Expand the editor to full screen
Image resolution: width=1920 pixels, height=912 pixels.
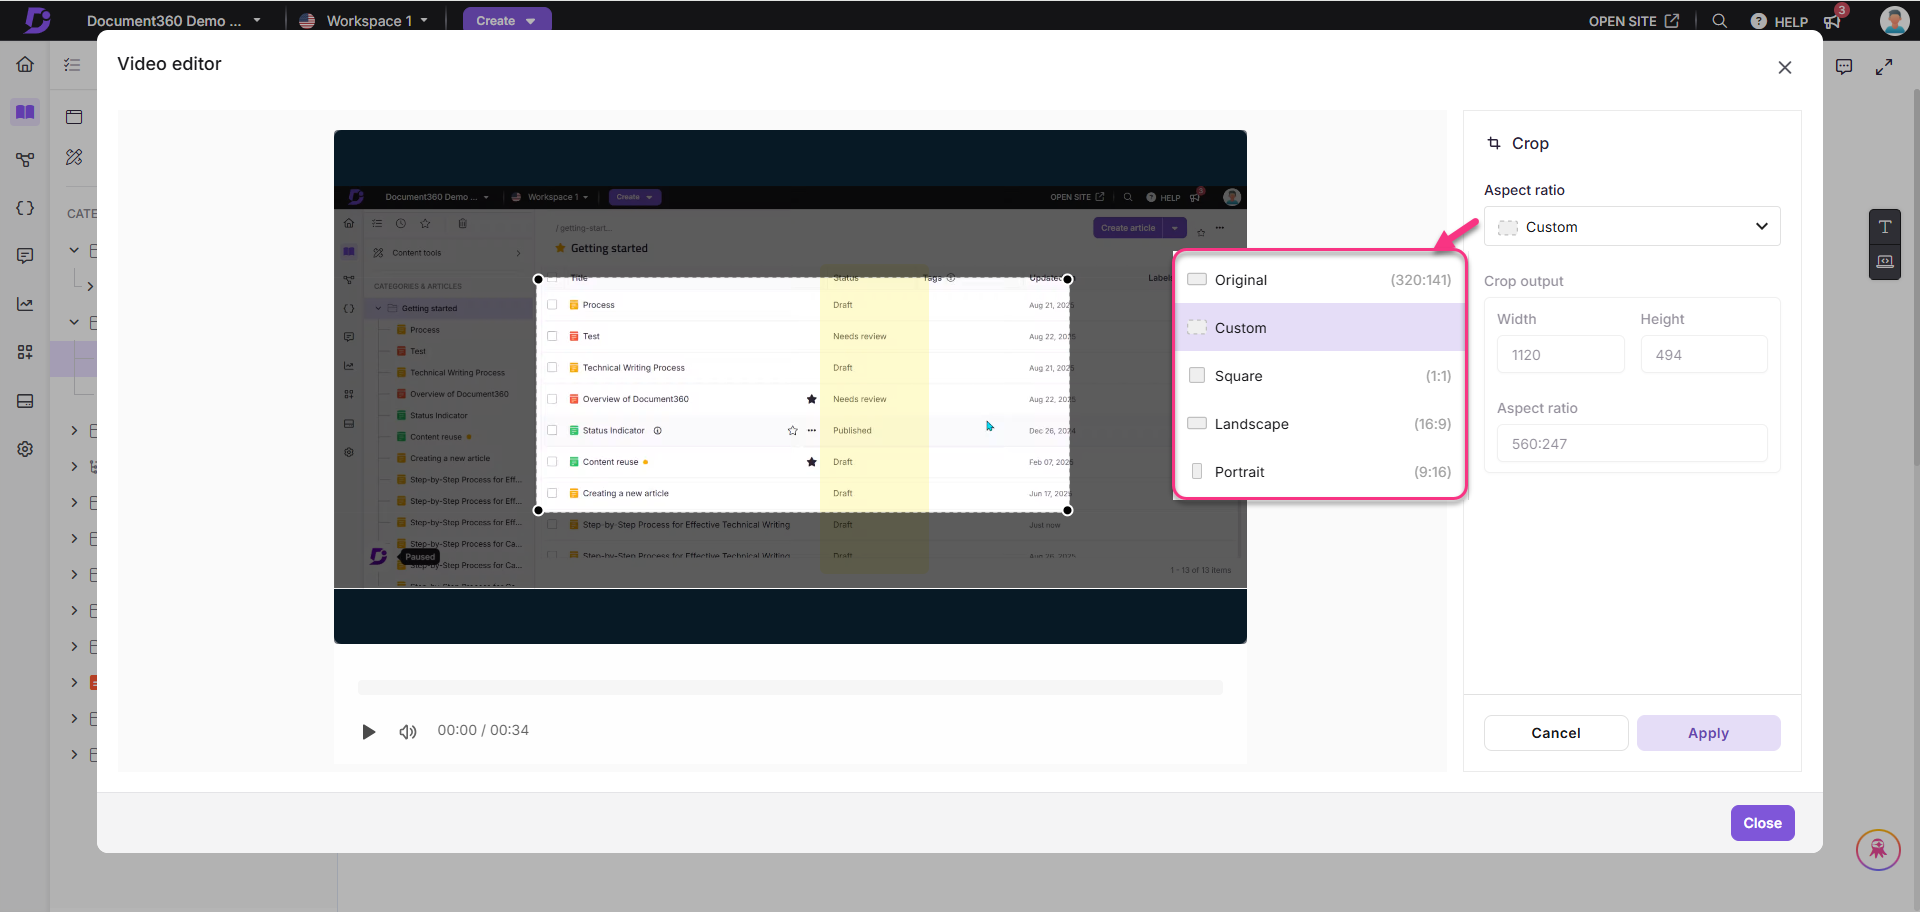(x=1884, y=67)
